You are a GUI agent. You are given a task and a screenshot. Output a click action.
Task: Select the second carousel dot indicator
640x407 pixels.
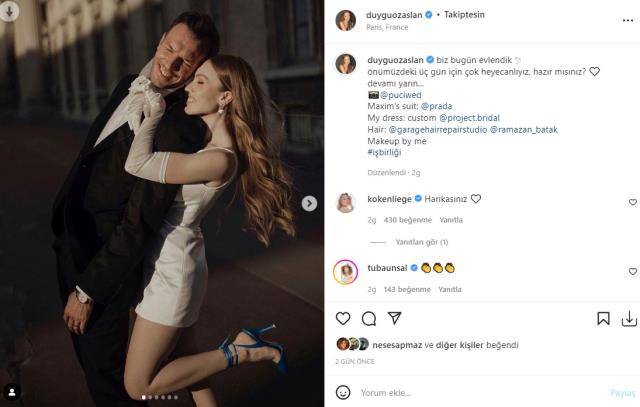point(150,397)
